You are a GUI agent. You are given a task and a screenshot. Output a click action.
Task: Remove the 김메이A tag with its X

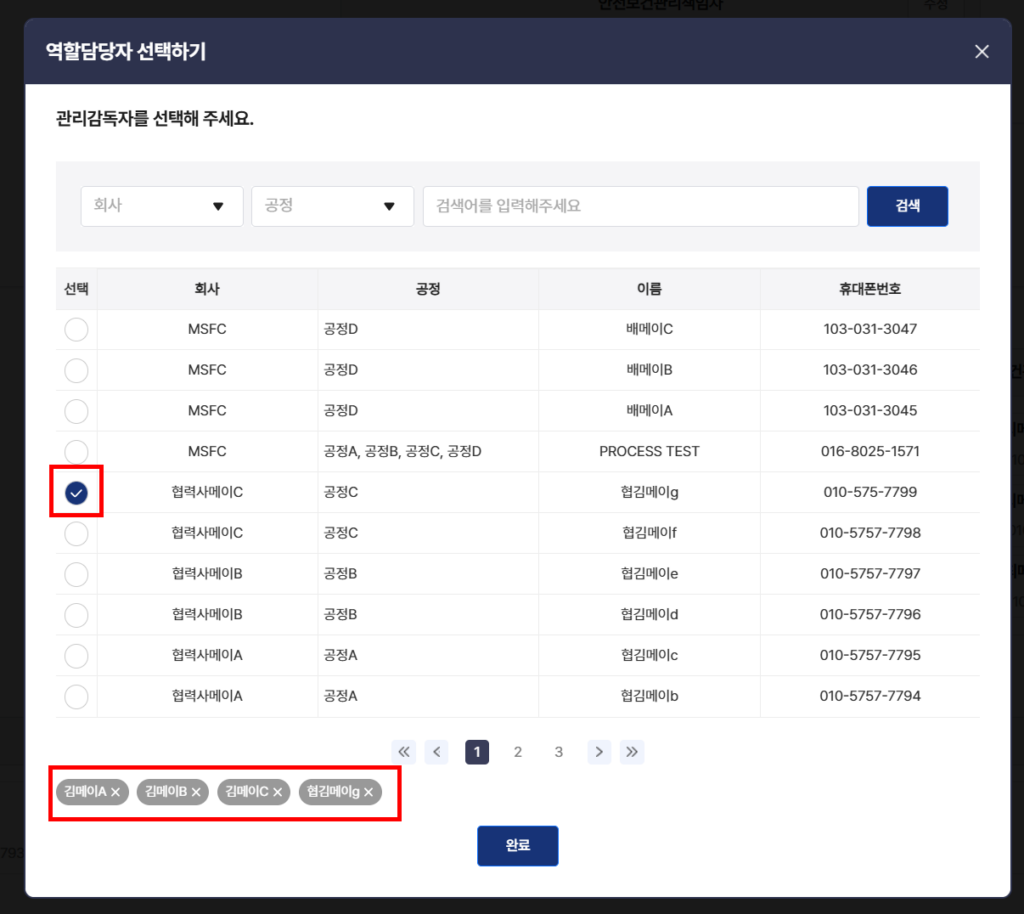click(x=116, y=792)
